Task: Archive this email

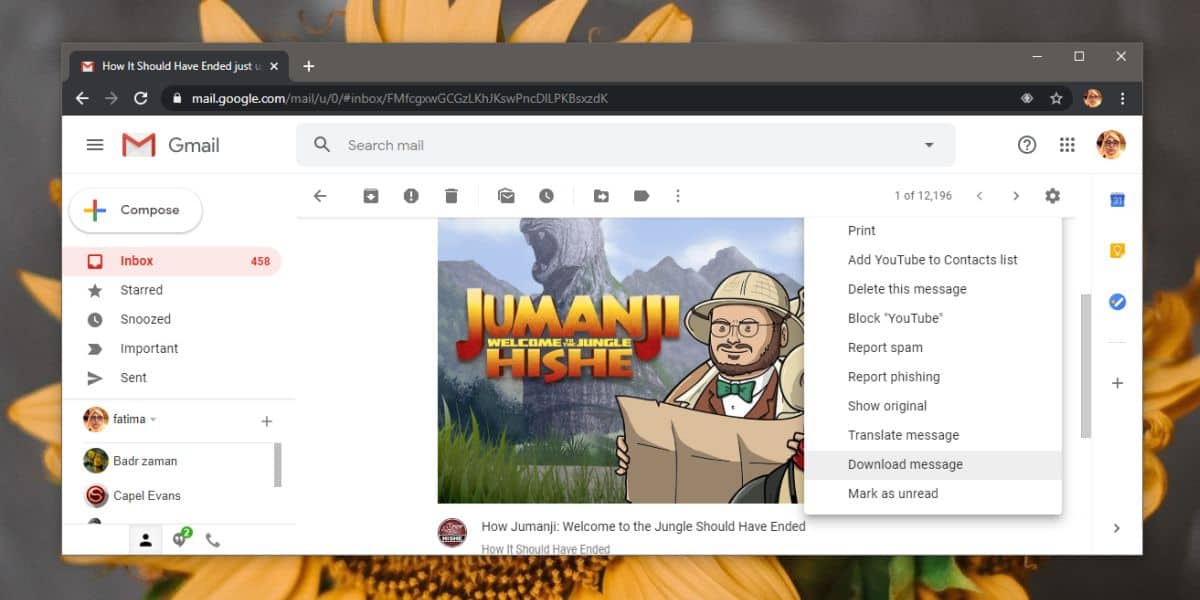Action: coord(371,196)
